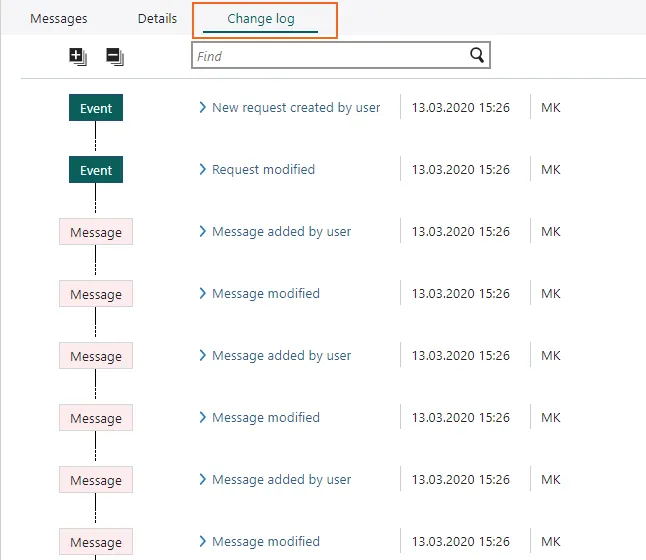Click the expand all entries icon

[78, 57]
